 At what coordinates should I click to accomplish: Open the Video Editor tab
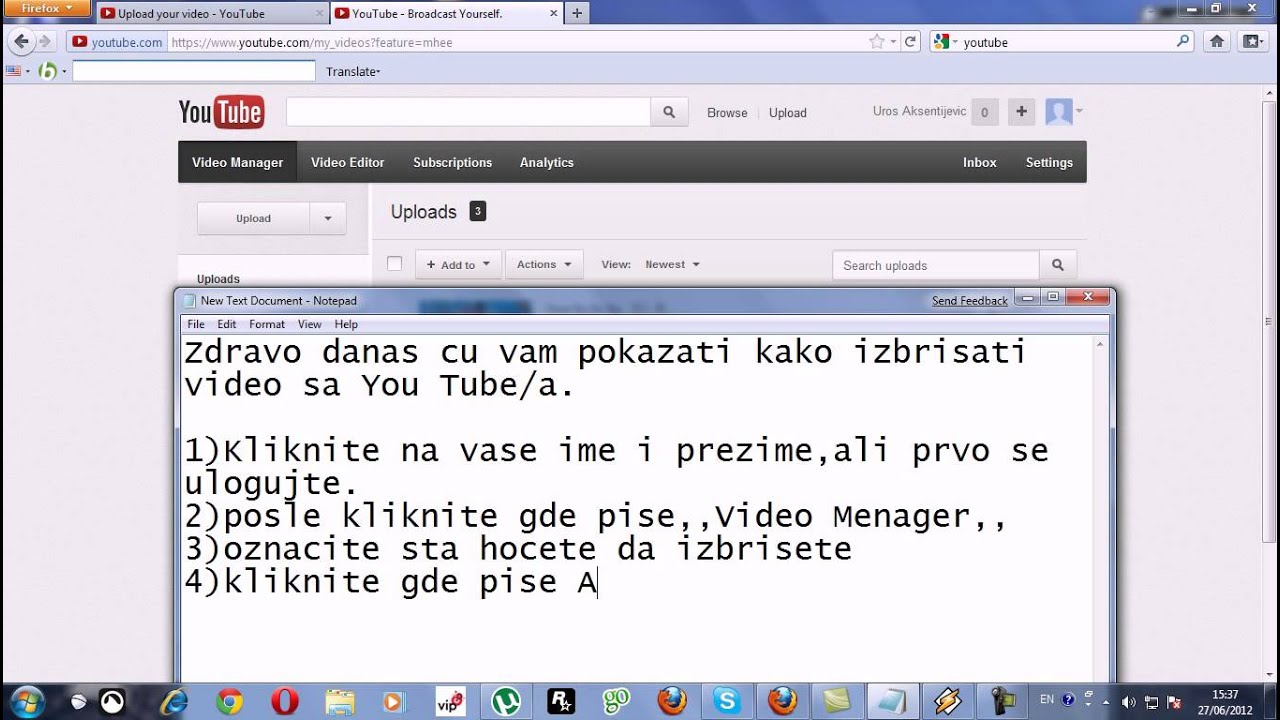coord(347,162)
